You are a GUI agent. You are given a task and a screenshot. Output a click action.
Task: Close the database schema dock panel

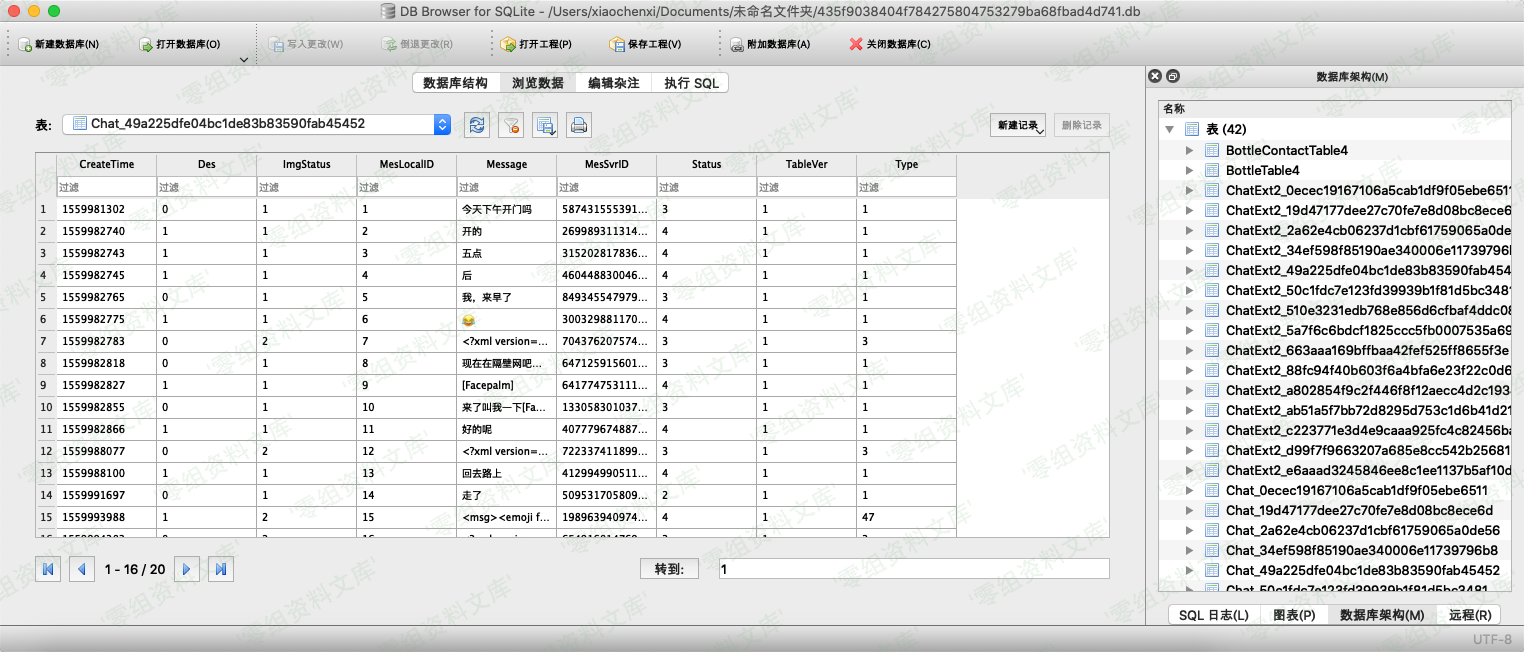point(1155,76)
